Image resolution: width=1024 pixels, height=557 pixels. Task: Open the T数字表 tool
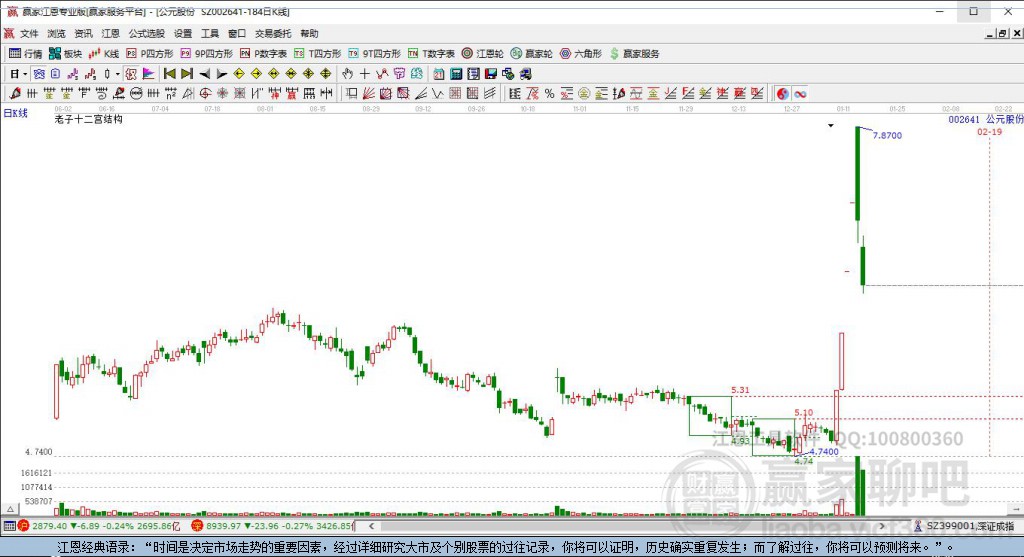coord(431,54)
